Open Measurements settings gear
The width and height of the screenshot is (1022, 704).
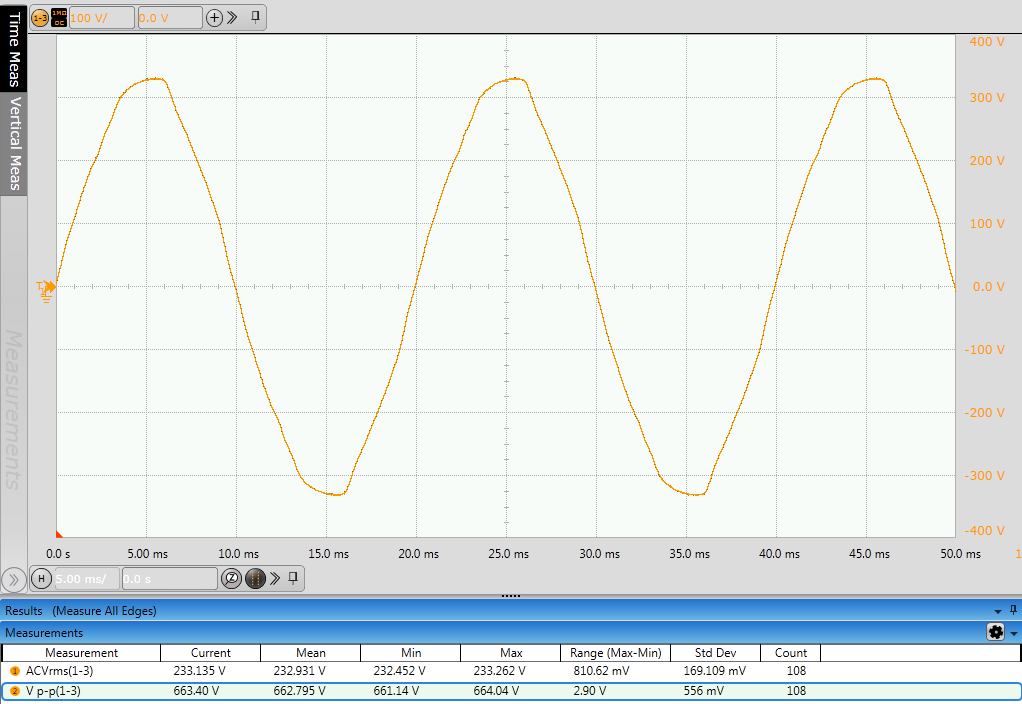(996, 632)
